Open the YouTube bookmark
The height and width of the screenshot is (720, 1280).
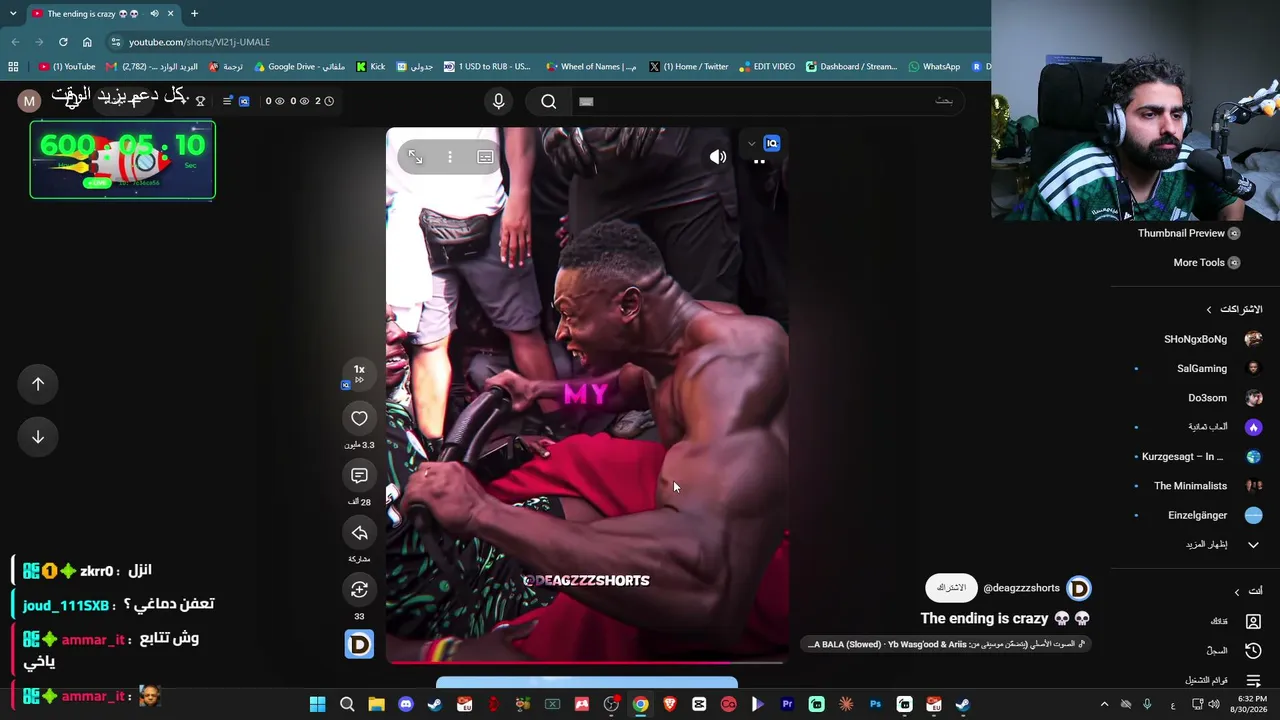click(67, 67)
